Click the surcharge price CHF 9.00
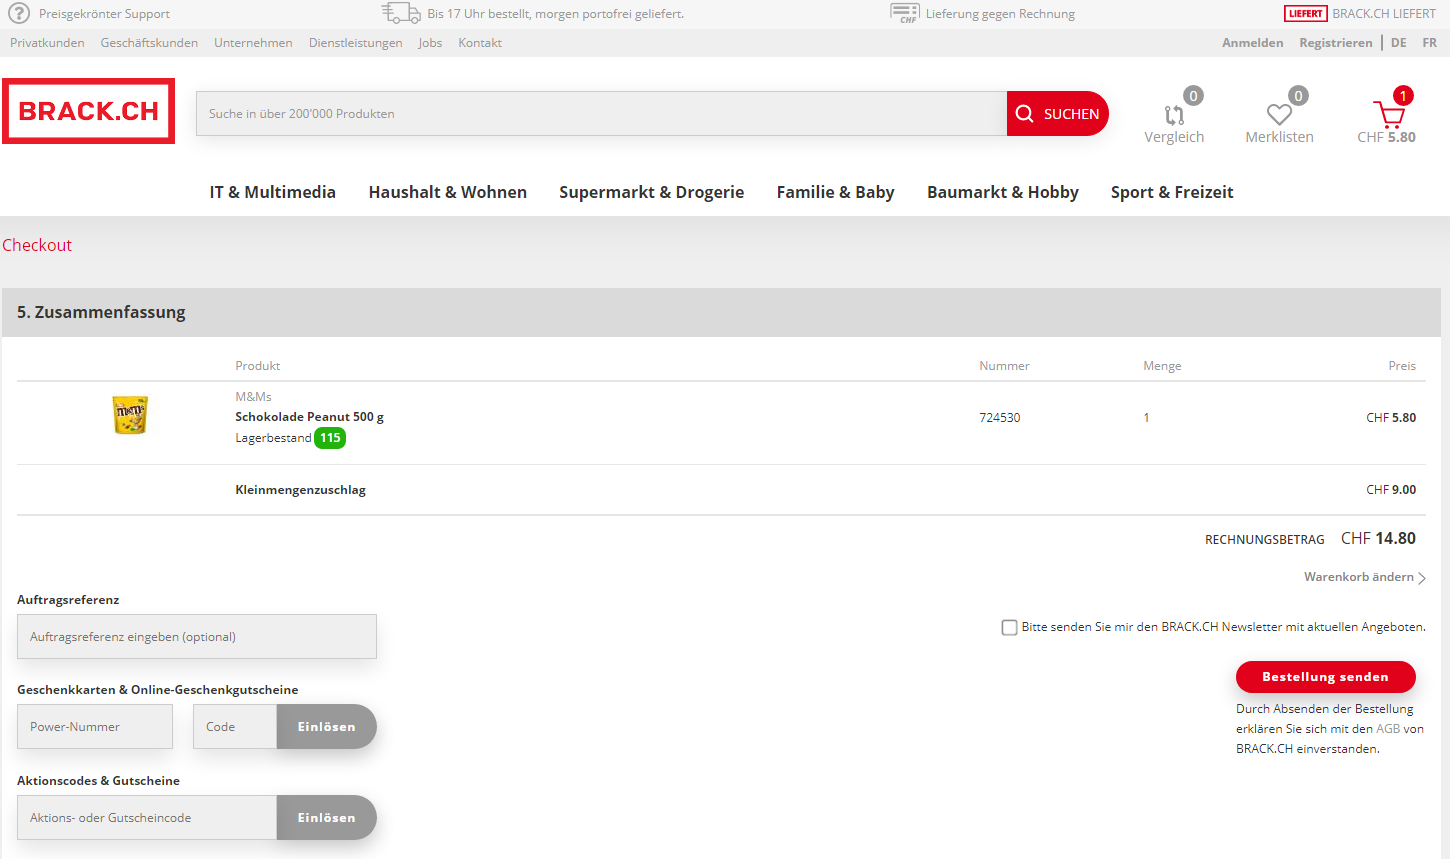This screenshot has width=1450, height=859. pos(1391,490)
